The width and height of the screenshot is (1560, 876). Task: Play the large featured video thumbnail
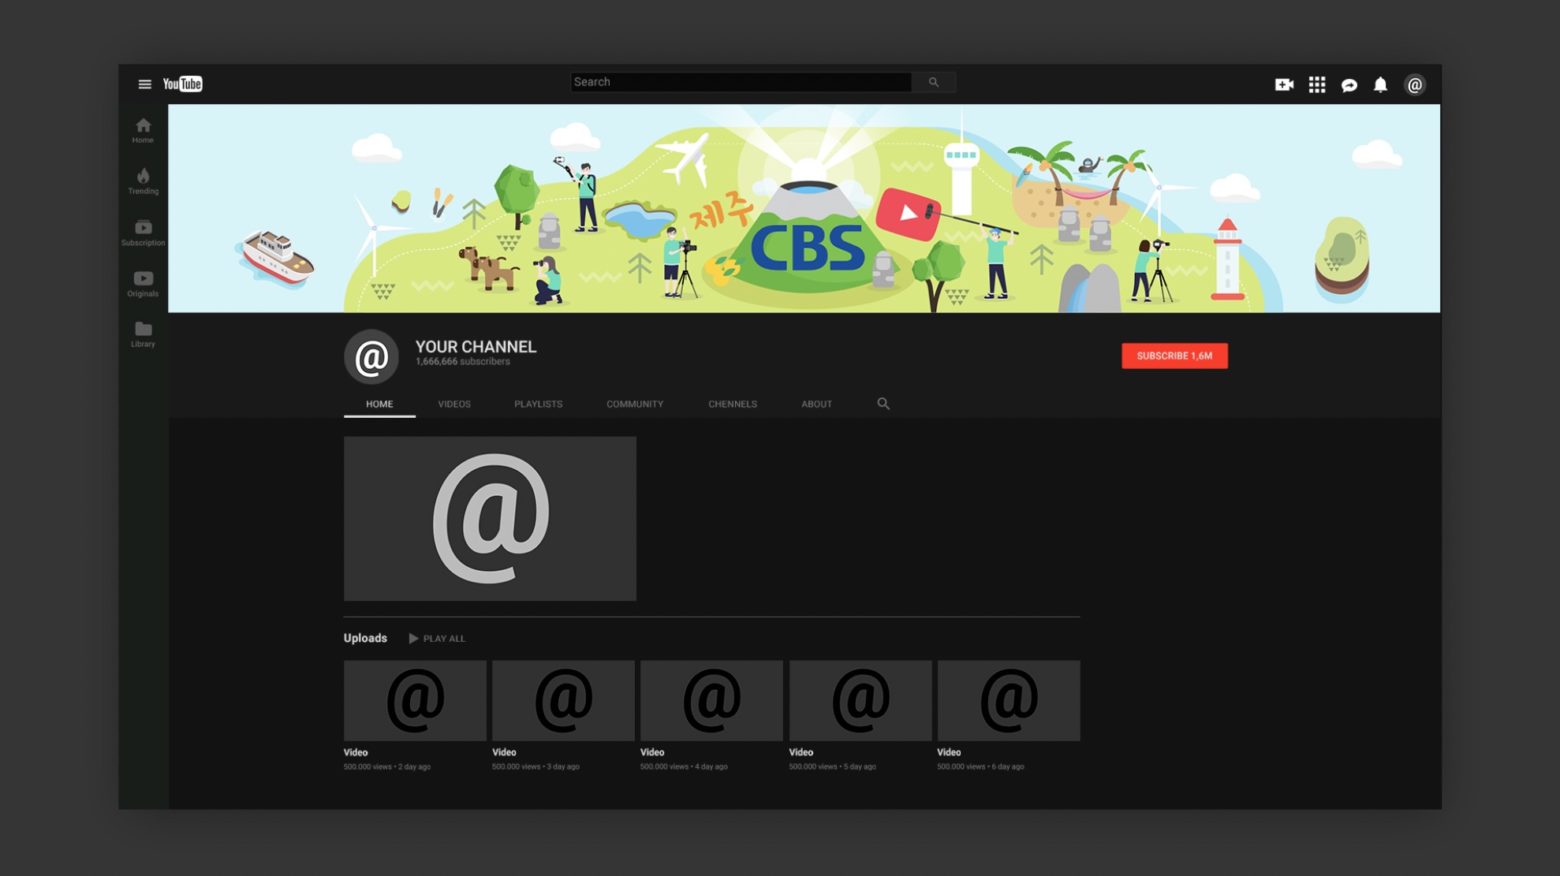tap(490, 518)
